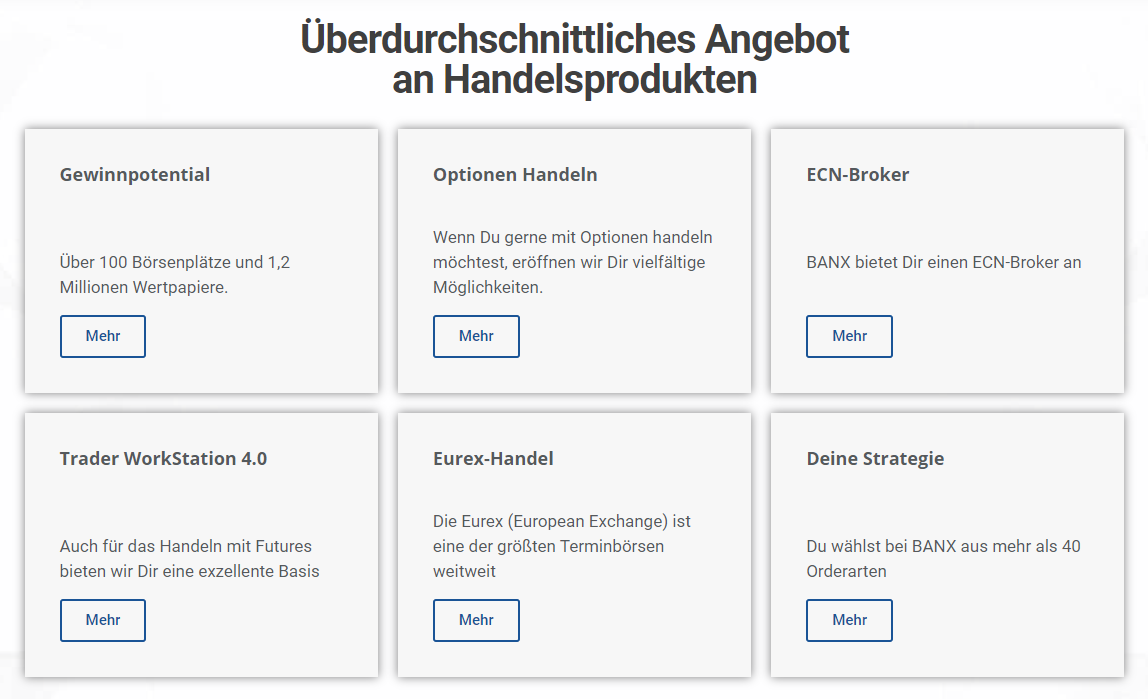Open the Trader WorkStation 4.0 title
The image size is (1148, 699).
click(x=163, y=459)
